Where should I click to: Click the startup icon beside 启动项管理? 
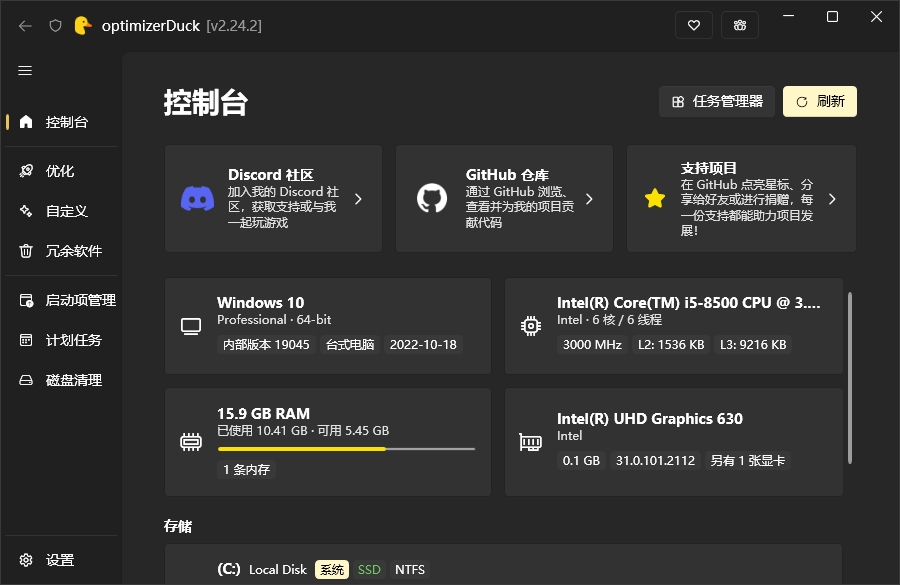[26, 300]
